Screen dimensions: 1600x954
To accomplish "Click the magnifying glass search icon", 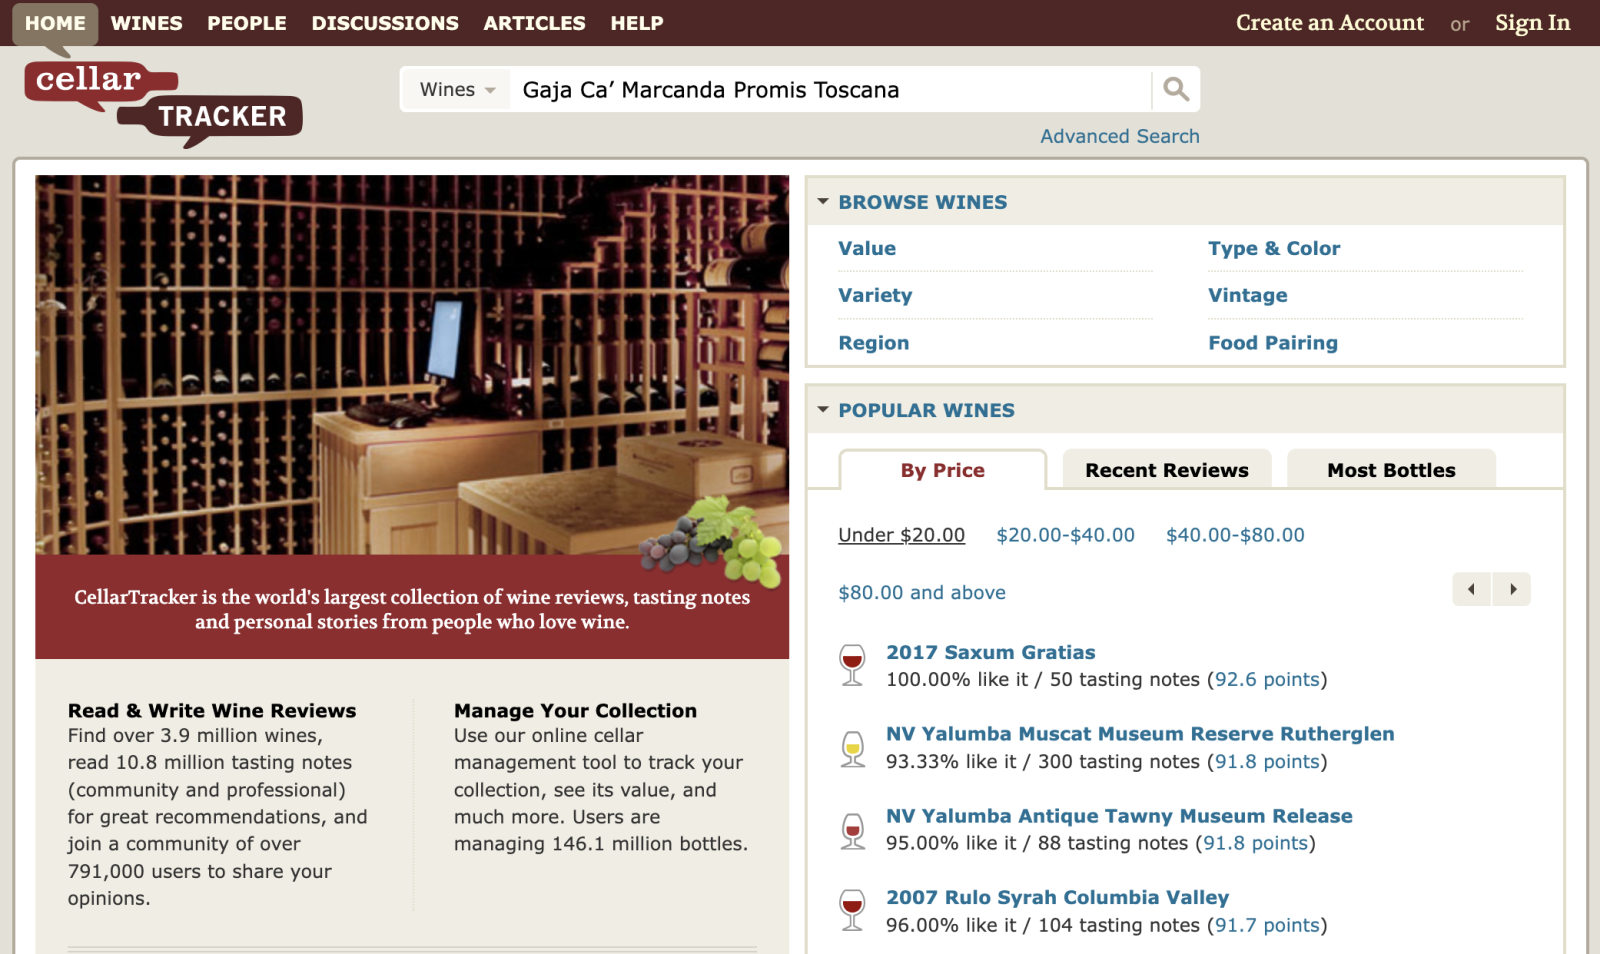I will click(1176, 90).
